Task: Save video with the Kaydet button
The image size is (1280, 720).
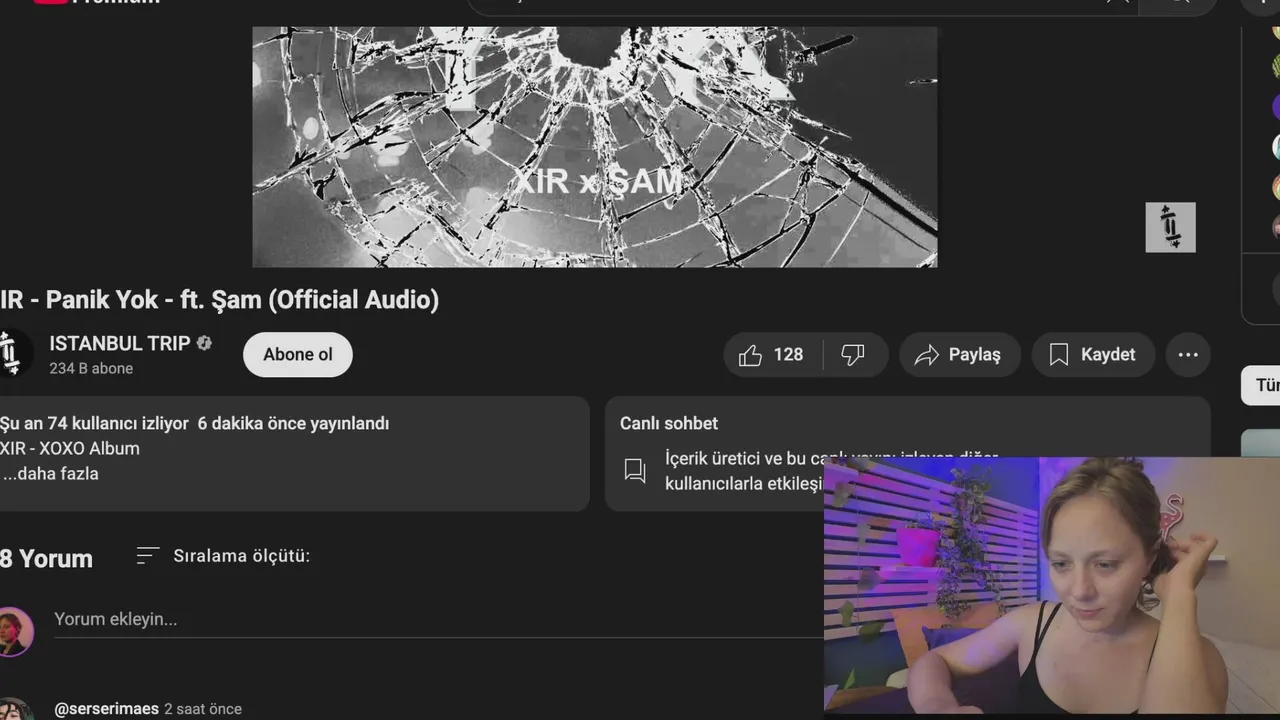Action: 1093,355
